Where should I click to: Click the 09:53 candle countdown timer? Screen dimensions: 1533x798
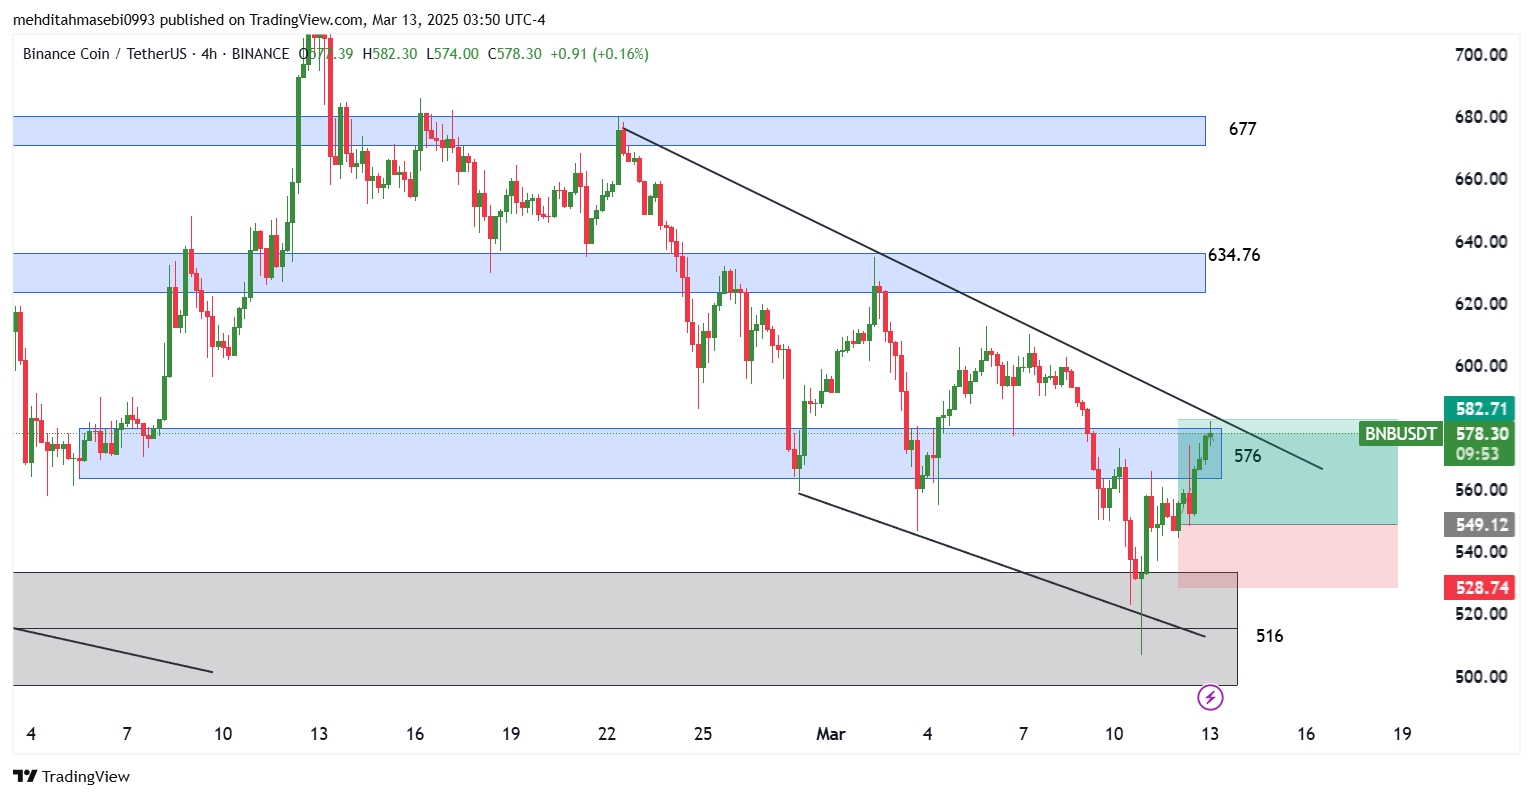click(x=1478, y=454)
